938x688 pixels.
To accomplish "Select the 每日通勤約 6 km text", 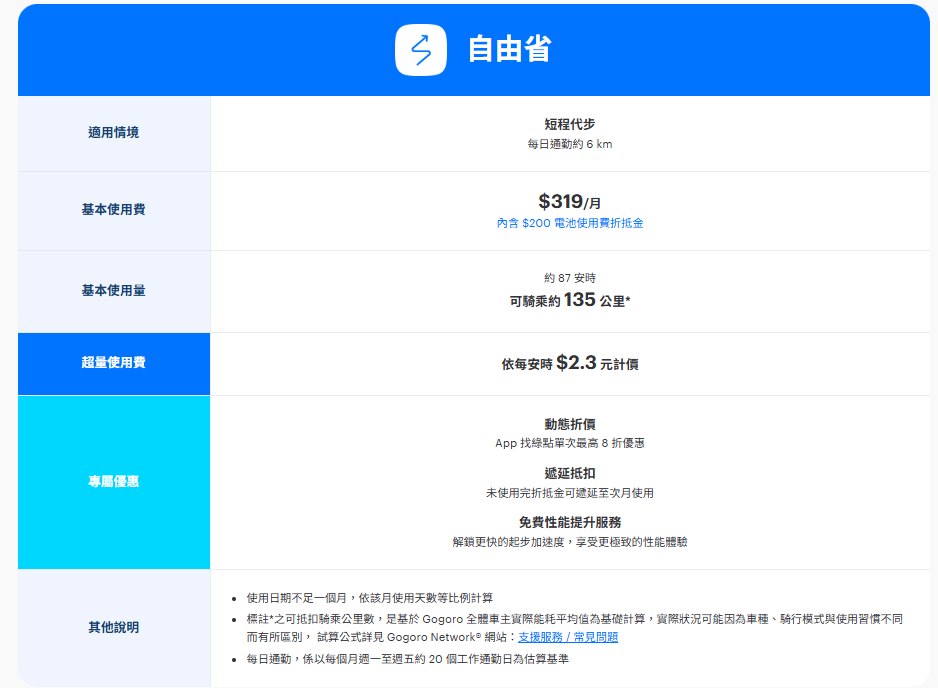I will pyautogui.click(x=570, y=144).
